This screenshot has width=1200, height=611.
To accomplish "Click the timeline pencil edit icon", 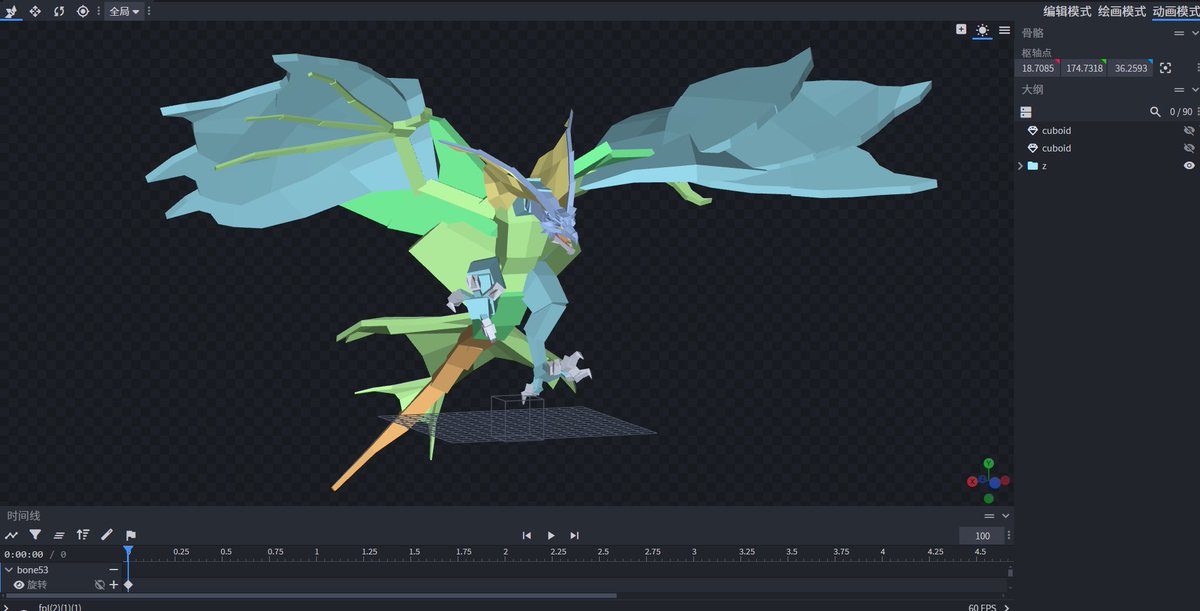I will (107, 535).
